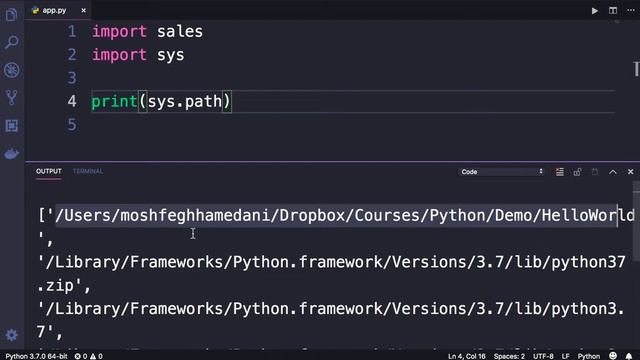Maximize the panel with the chevron
640x360 pixels.
pyautogui.click(x=613, y=172)
